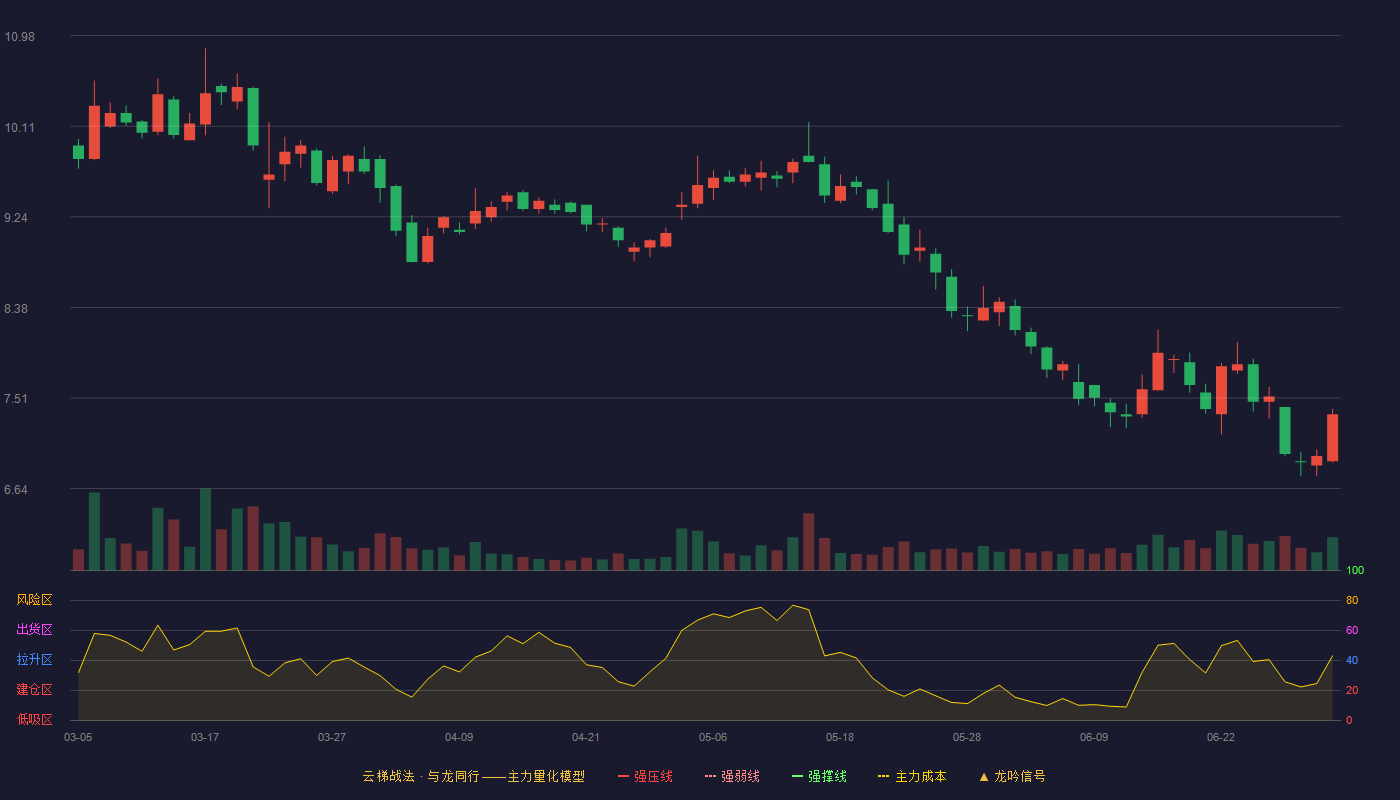
Task: Toggle the 强弱线 legend series
Action: tap(732, 776)
